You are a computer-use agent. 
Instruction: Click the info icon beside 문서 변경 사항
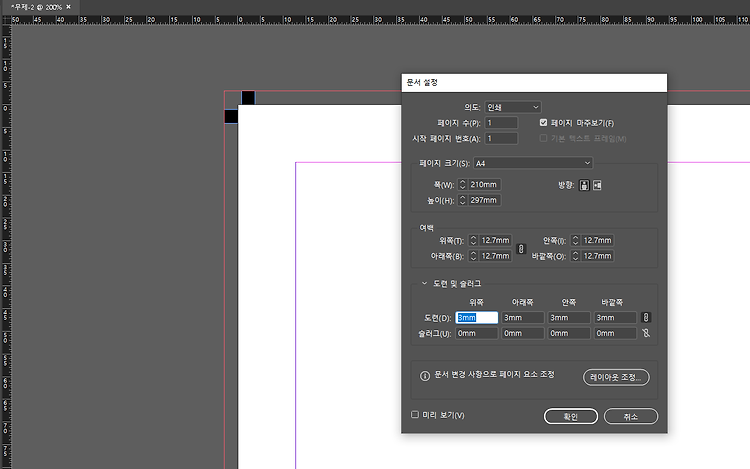coord(425,376)
